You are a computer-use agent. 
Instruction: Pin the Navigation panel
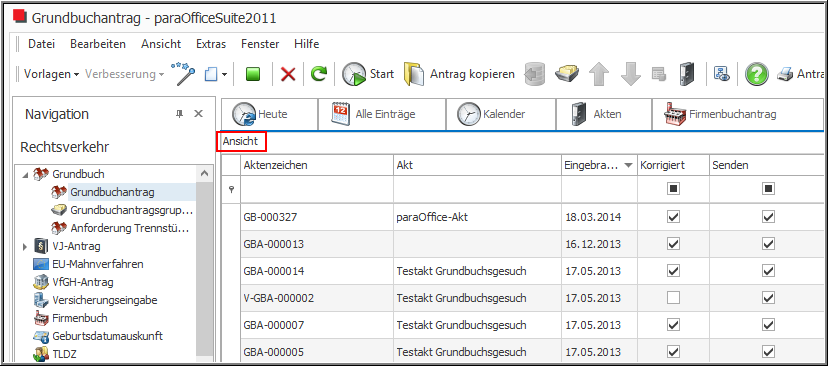pos(180,114)
